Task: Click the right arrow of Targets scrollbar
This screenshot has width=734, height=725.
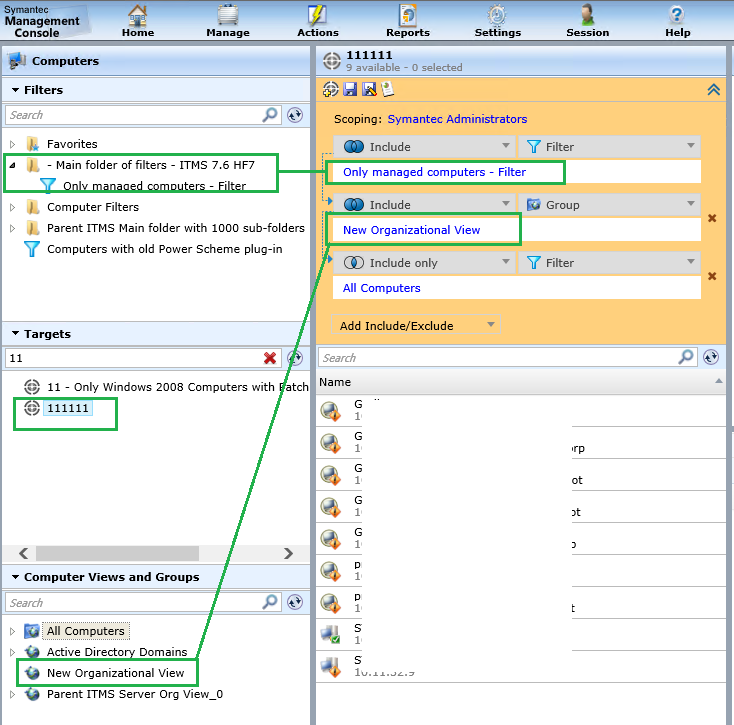Action: 288,553
